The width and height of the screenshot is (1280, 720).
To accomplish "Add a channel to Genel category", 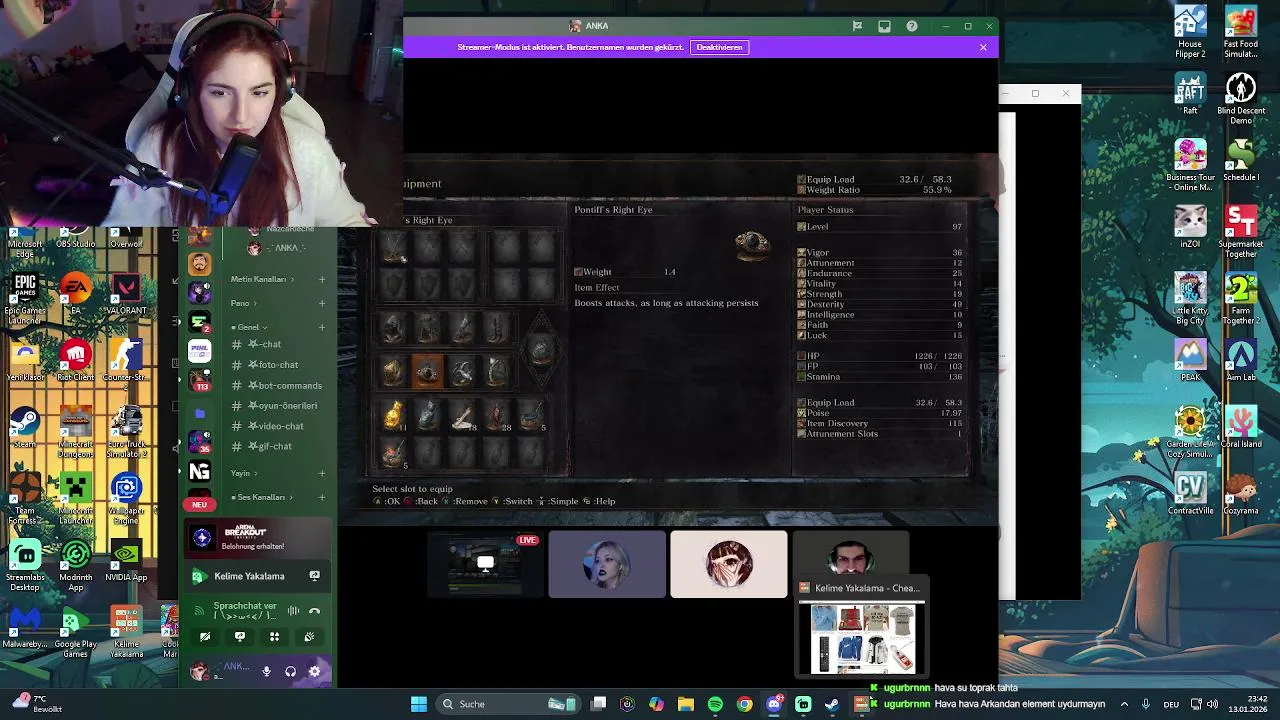I will pyautogui.click(x=322, y=327).
